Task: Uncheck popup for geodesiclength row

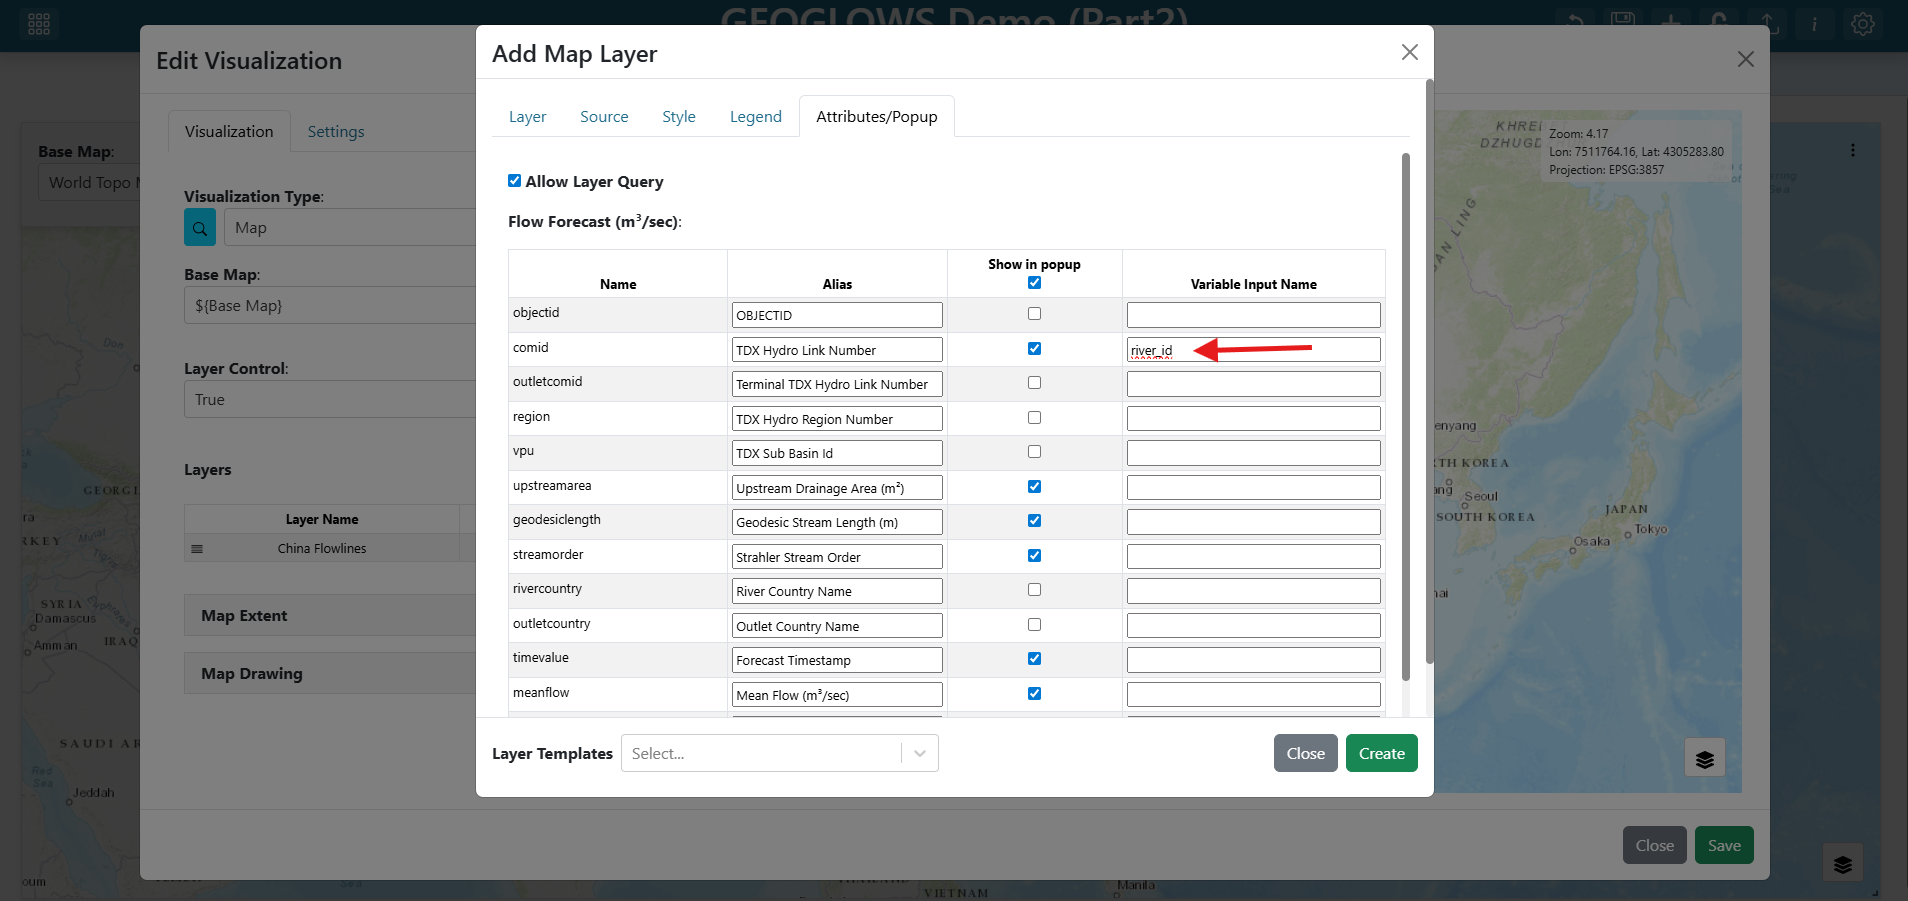Action: pos(1034,521)
